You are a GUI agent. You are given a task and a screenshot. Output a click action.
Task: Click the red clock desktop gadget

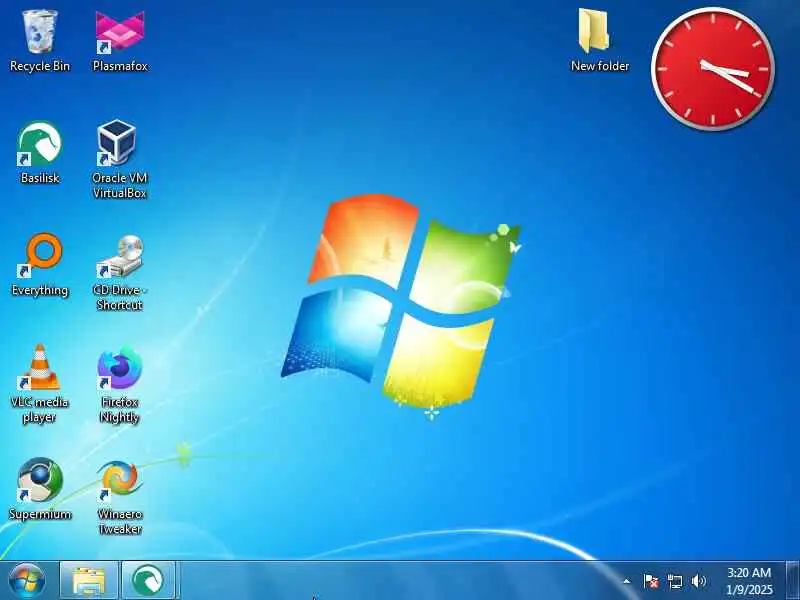(x=713, y=69)
